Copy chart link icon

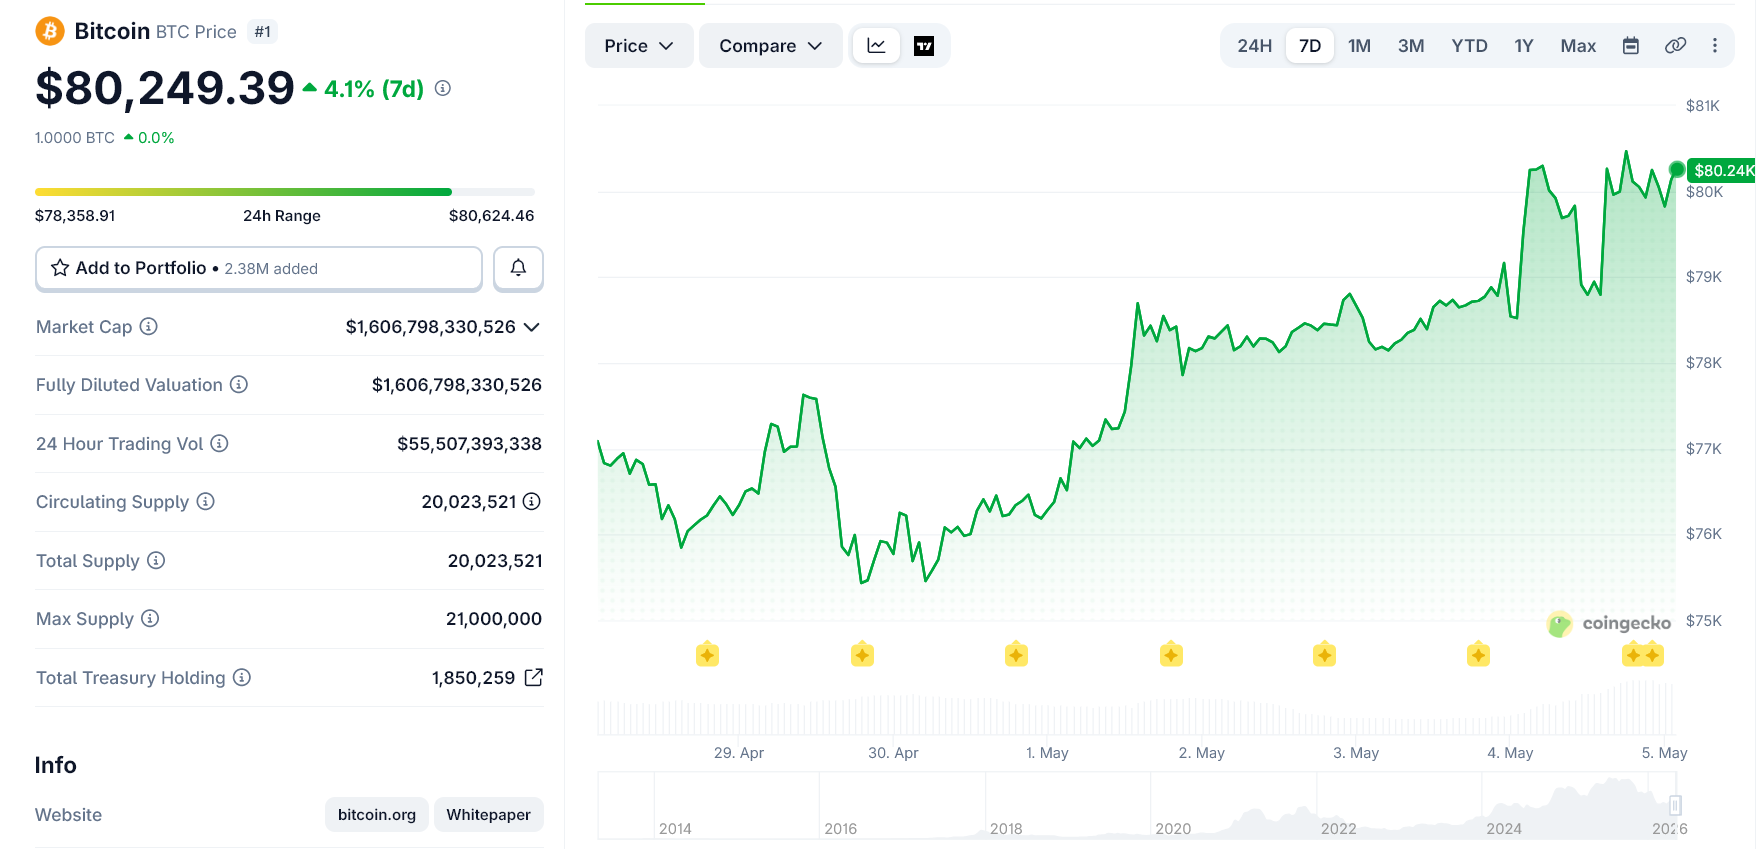pyautogui.click(x=1675, y=46)
